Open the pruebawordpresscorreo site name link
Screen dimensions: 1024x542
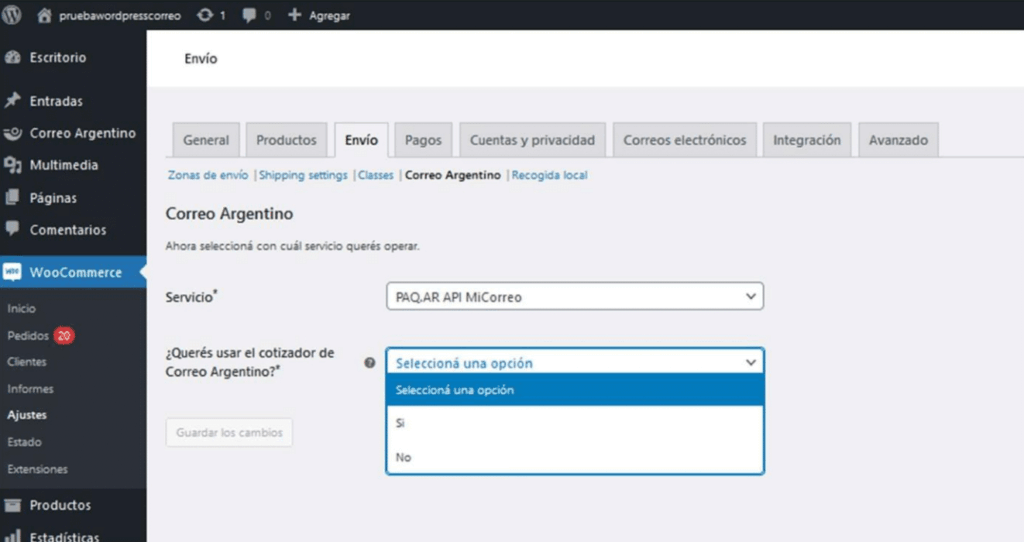[x=120, y=15]
